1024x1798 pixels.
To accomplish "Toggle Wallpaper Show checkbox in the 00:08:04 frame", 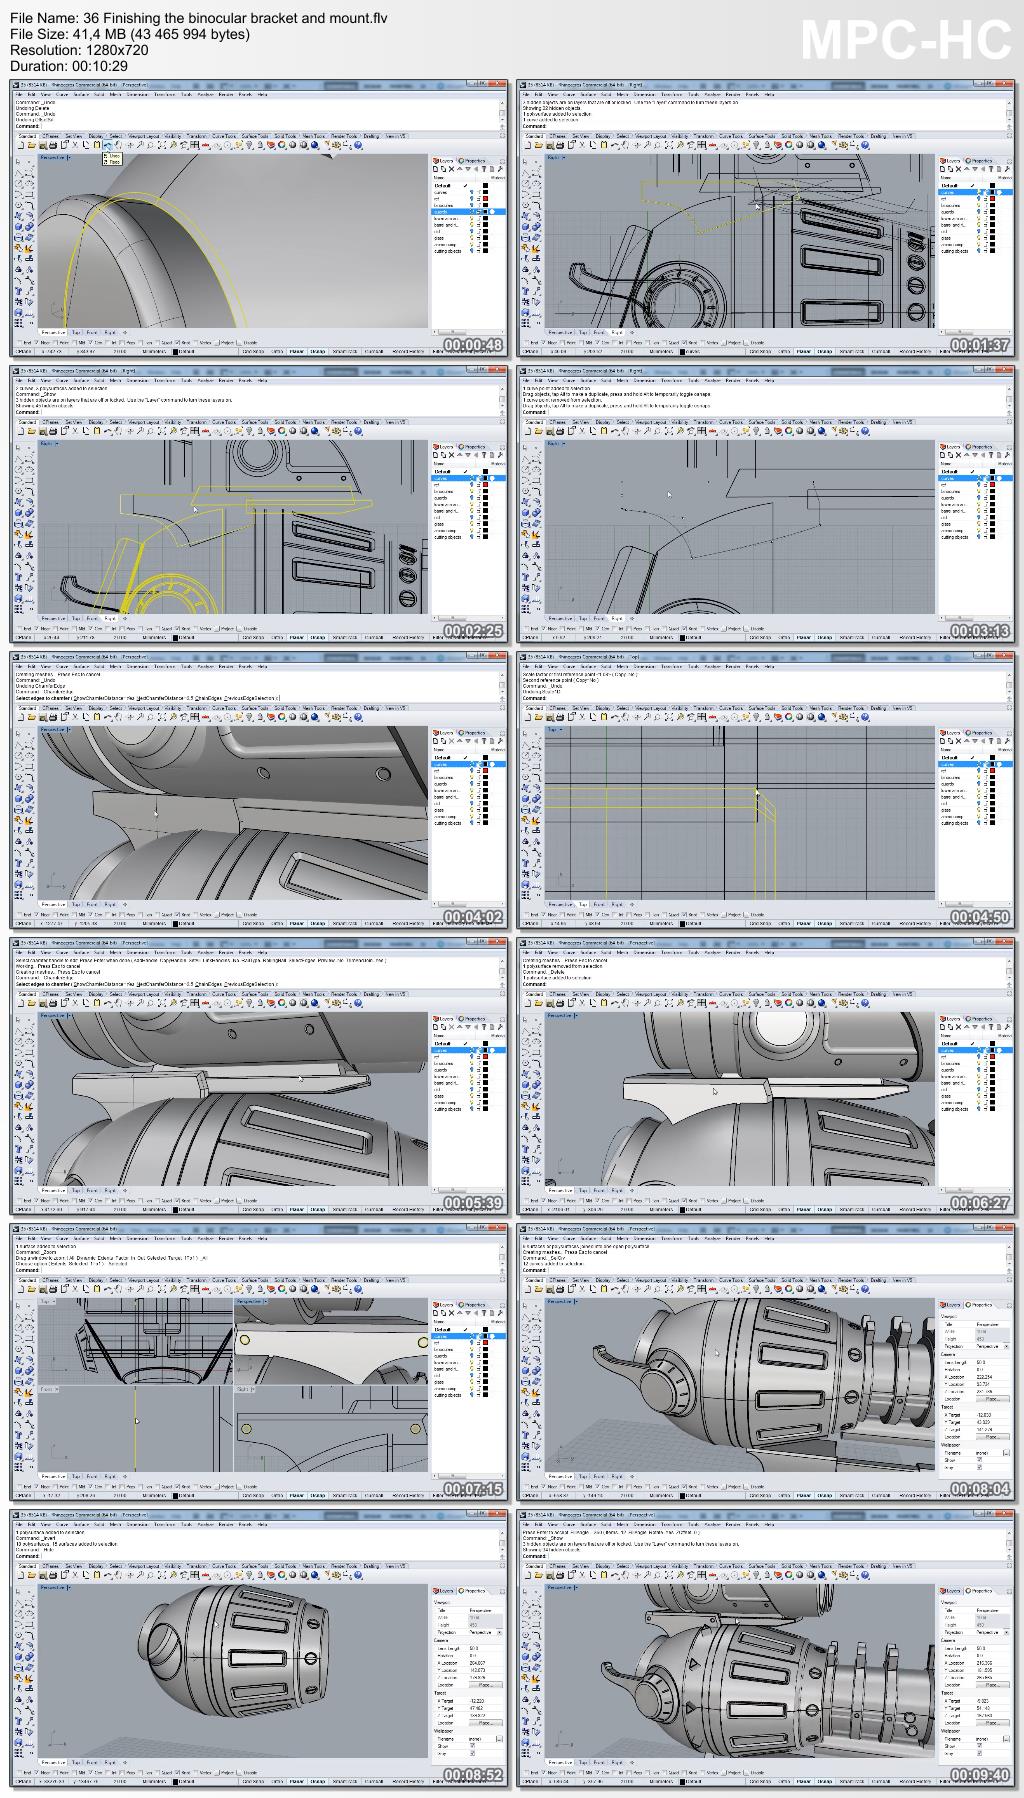I will click(x=979, y=1460).
